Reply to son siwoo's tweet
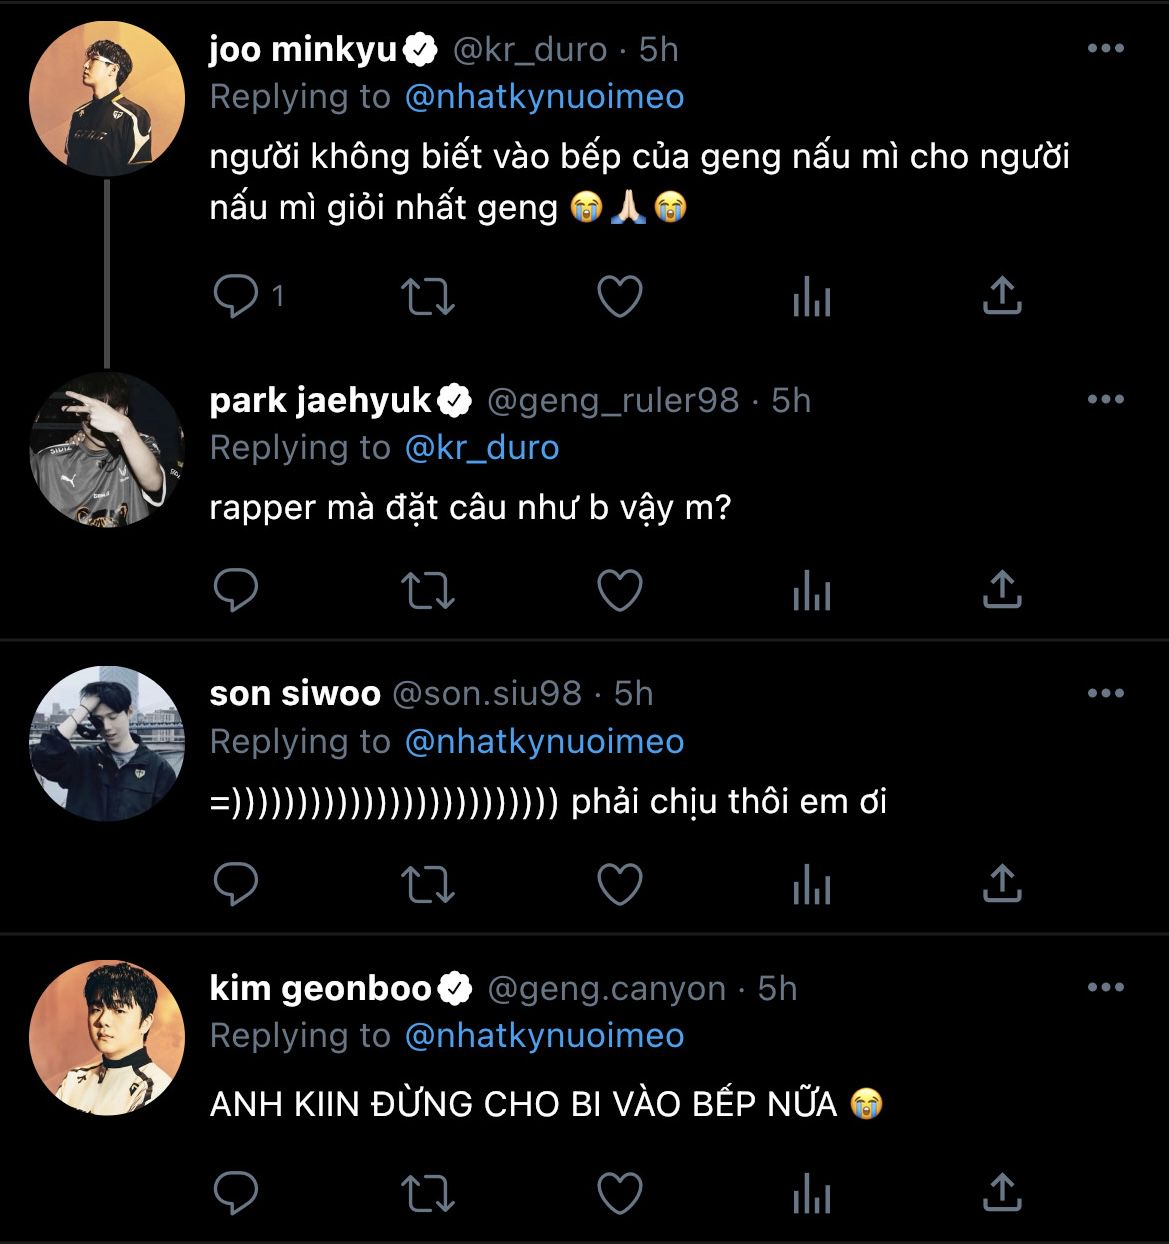 [236, 884]
